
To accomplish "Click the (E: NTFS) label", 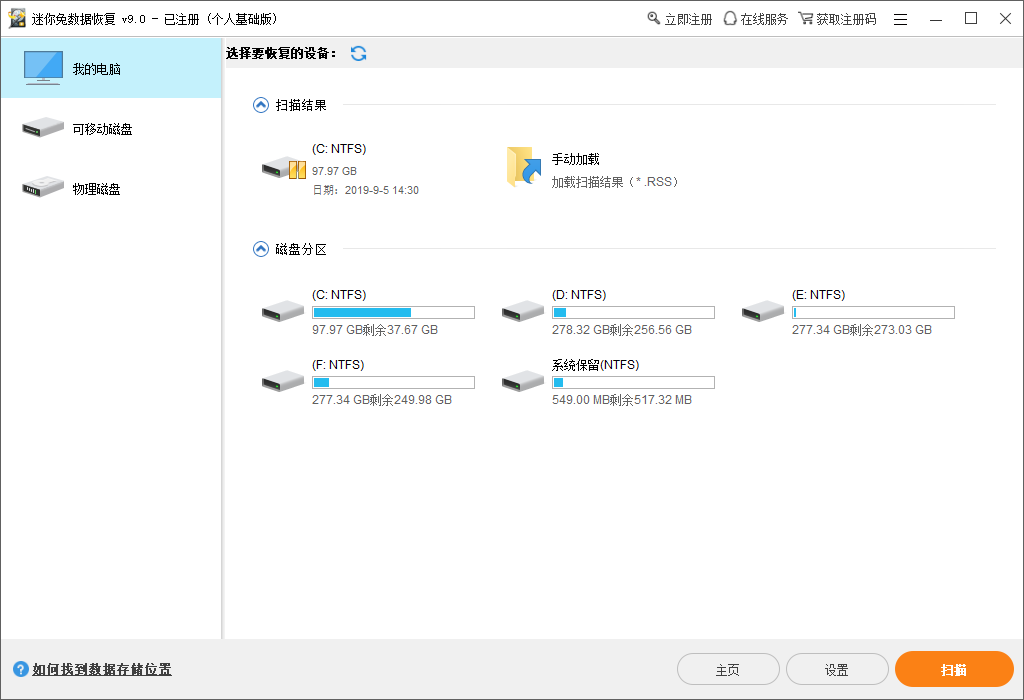I will pyautogui.click(x=819, y=295).
